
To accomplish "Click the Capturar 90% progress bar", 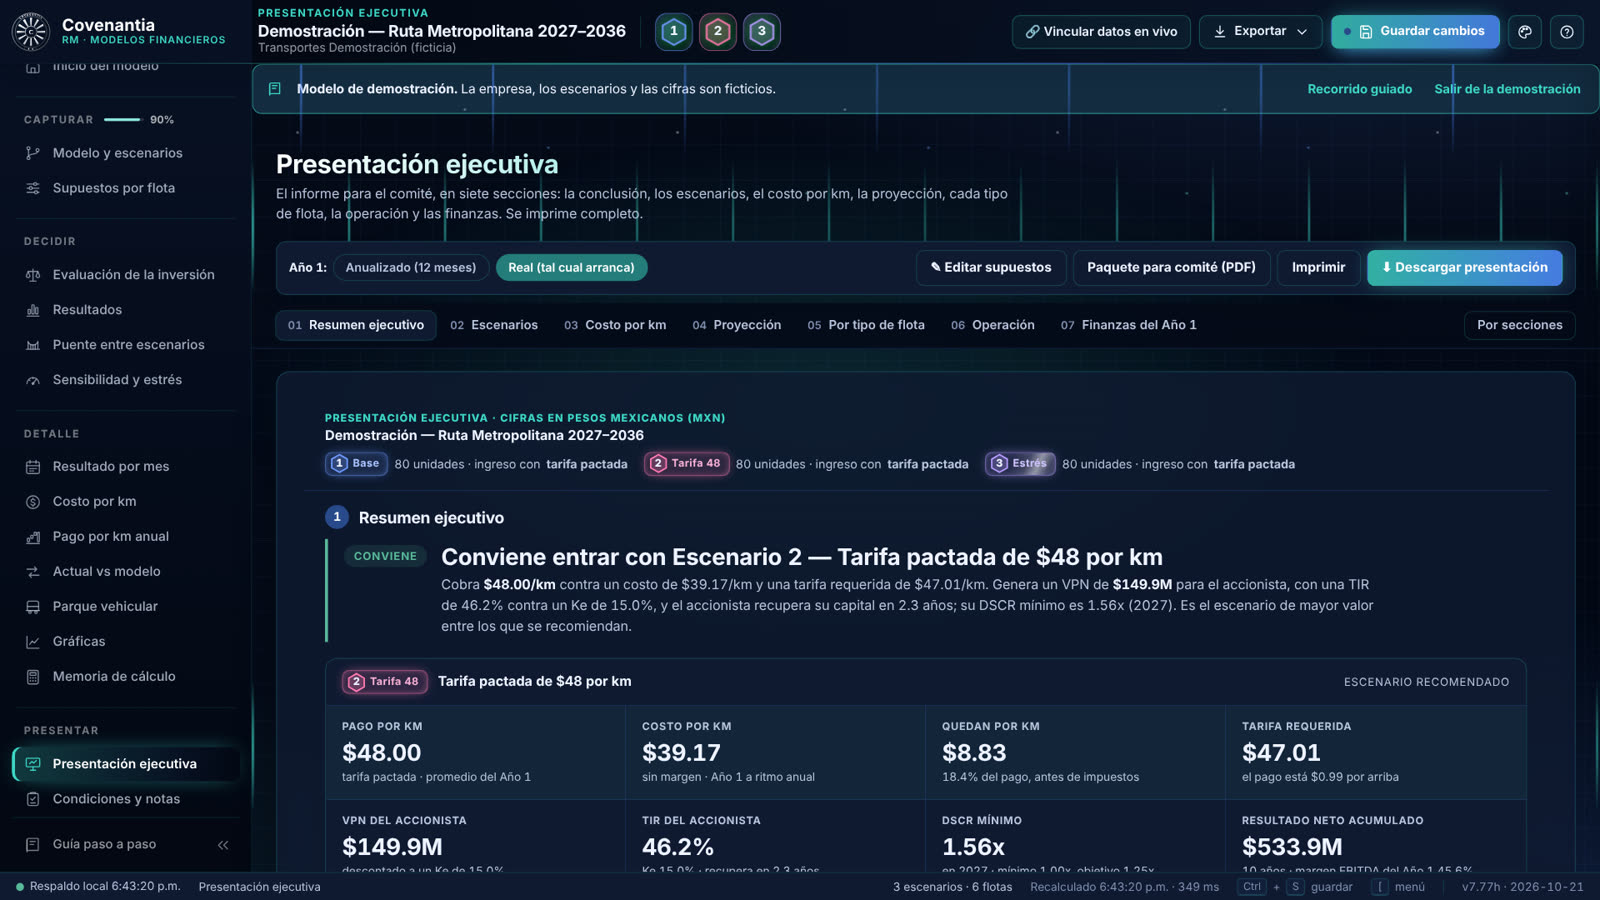I will click(x=123, y=120).
